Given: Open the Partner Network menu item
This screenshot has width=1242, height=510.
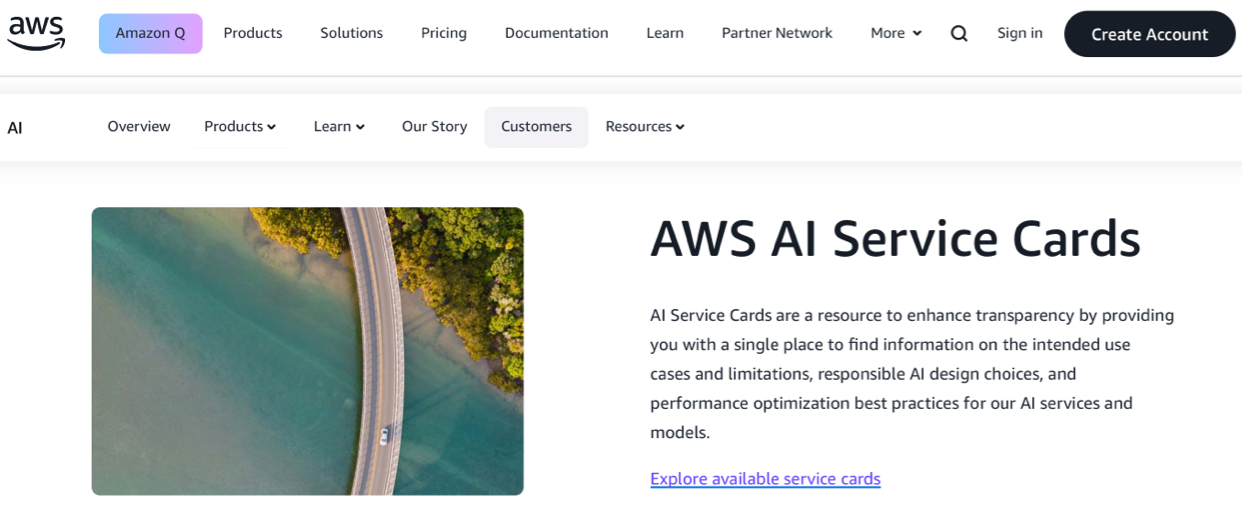Looking at the screenshot, I should [777, 33].
